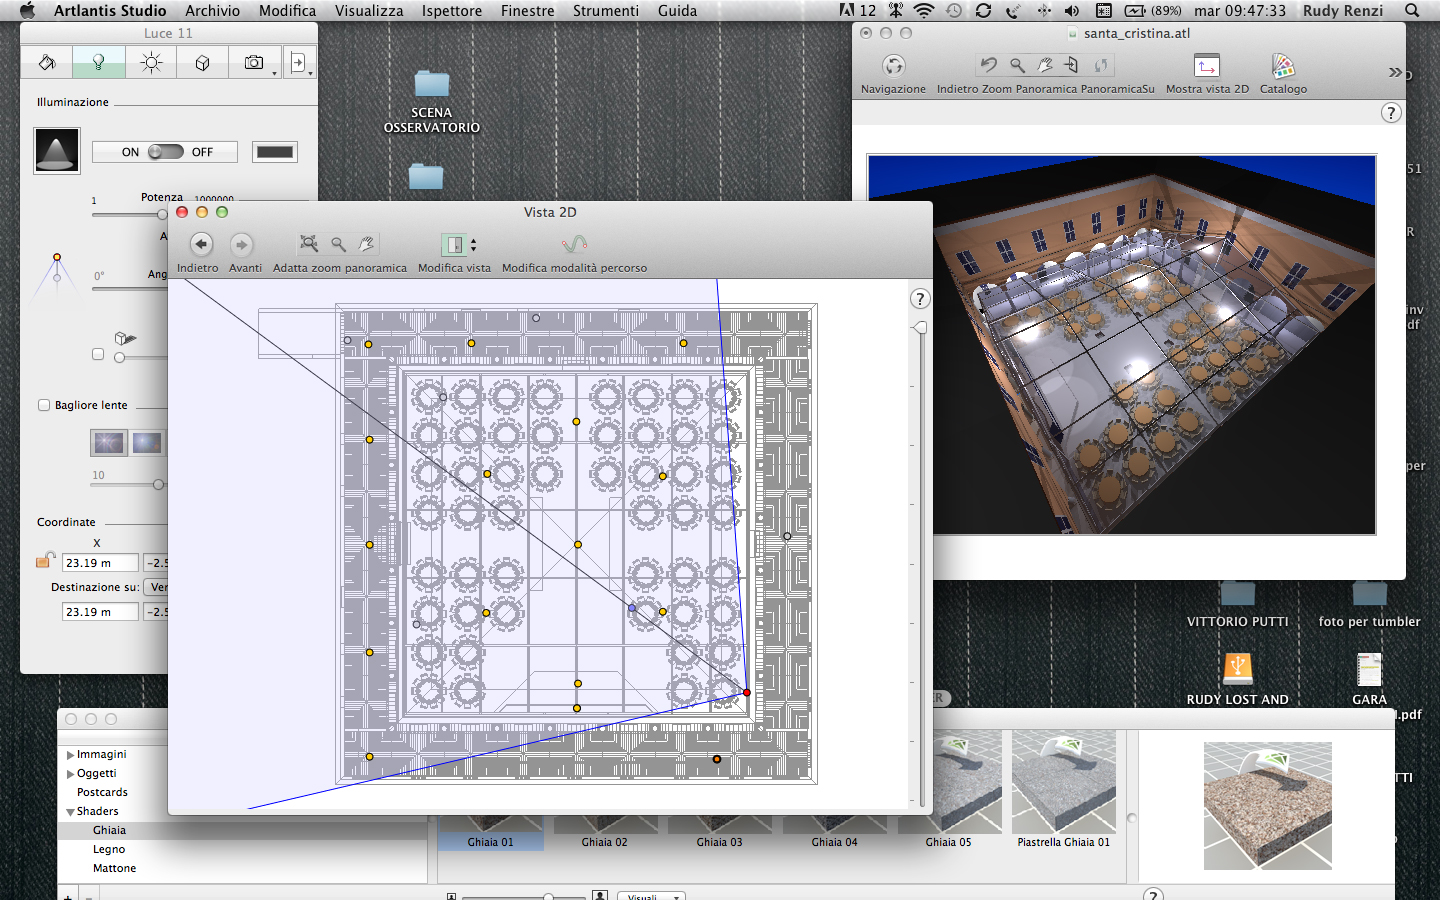Screen dimensions: 1440x900
Task: Expand the Immagini tree item
Action: click(x=70, y=755)
